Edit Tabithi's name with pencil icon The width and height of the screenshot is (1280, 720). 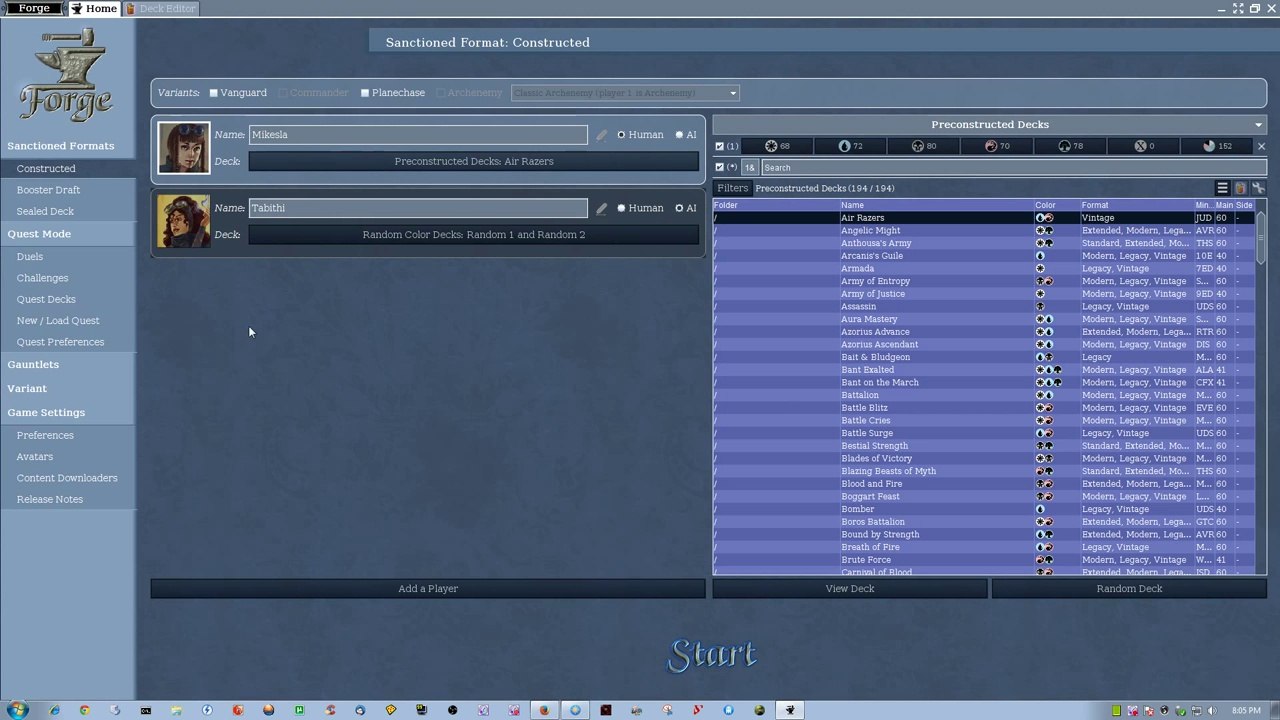[x=601, y=208]
